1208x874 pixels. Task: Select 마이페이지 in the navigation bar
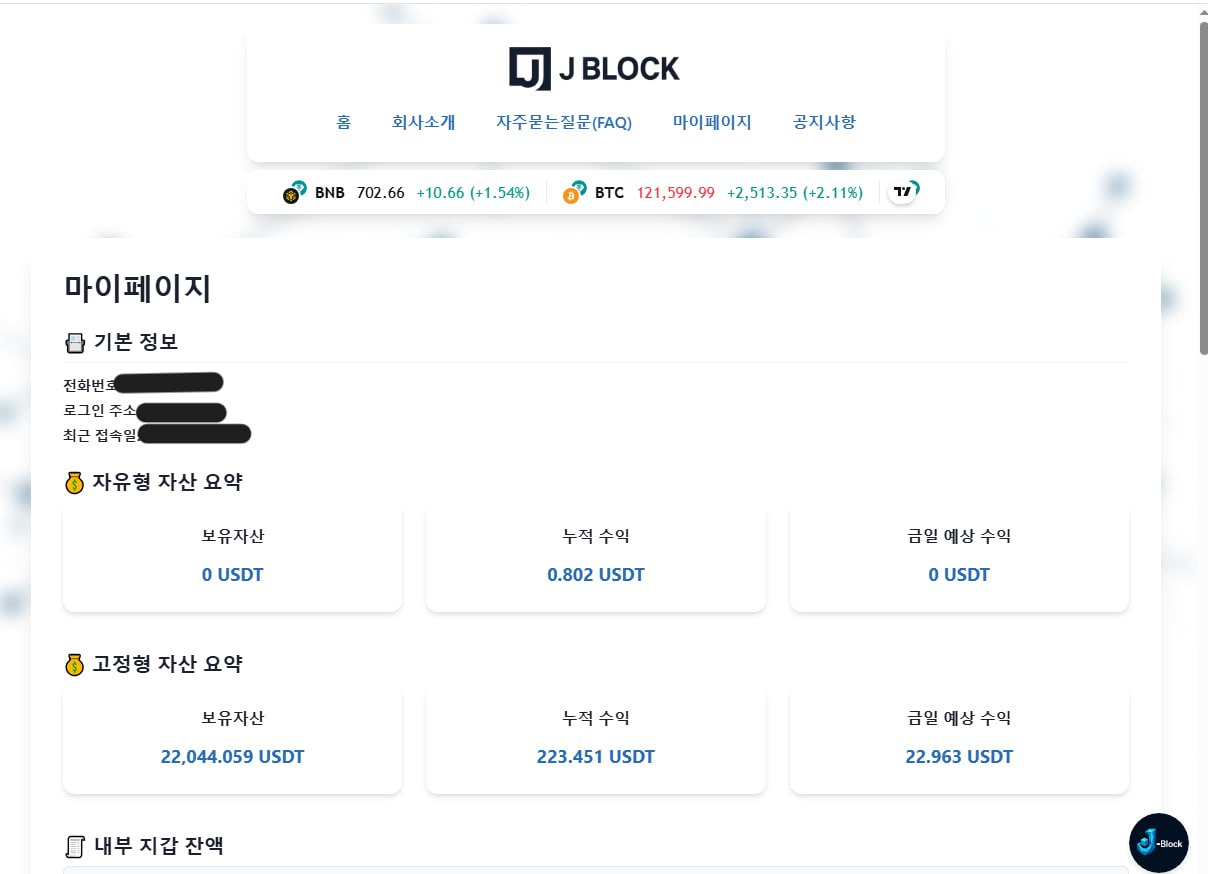click(712, 122)
